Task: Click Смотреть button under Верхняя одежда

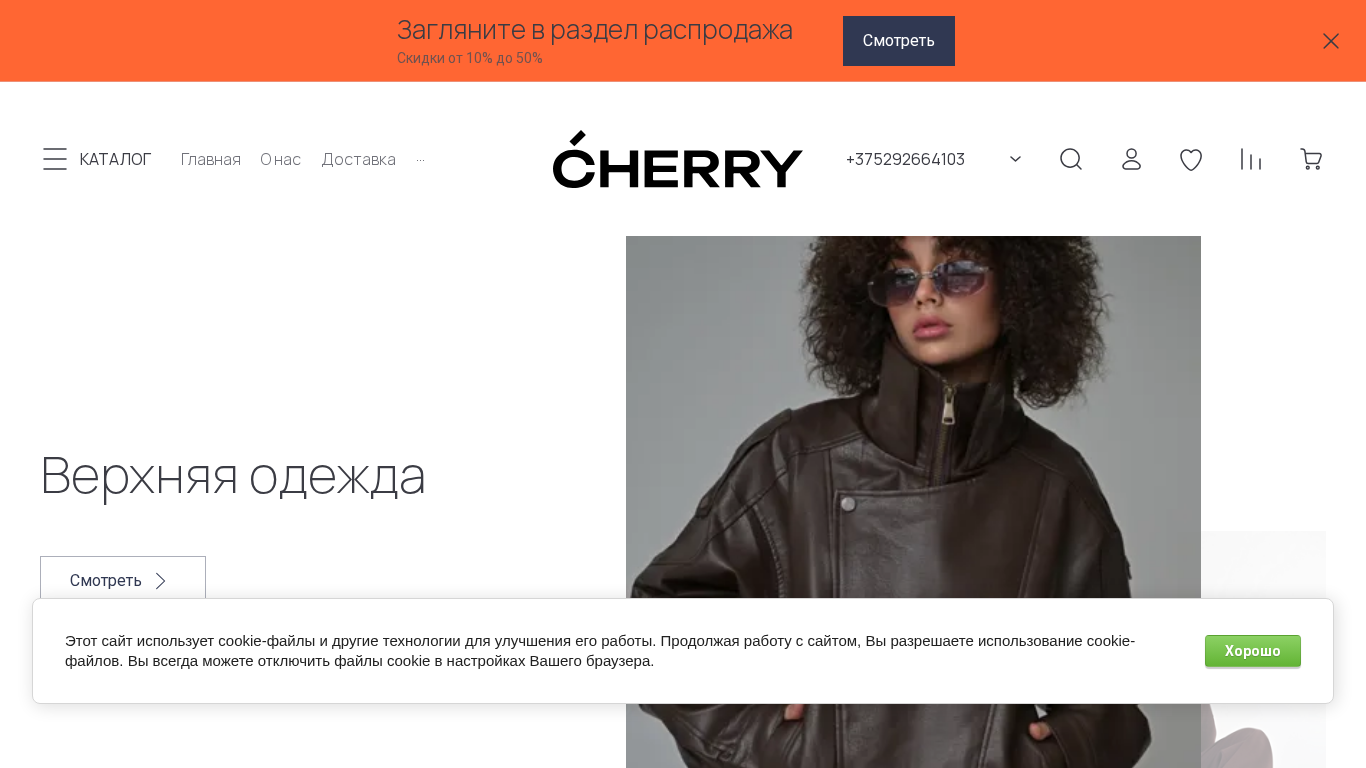Action: [x=123, y=580]
